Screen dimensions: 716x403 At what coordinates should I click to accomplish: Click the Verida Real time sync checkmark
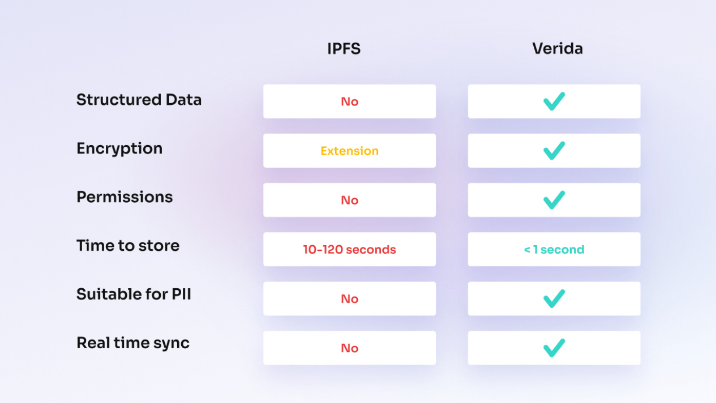554,348
